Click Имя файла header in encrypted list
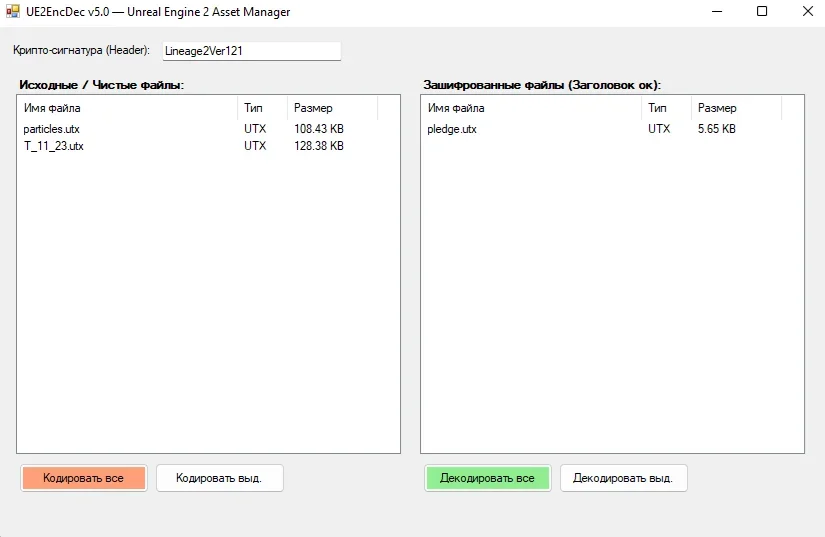Image resolution: width=825 pixels, height=537 pixels. point(531,108)
